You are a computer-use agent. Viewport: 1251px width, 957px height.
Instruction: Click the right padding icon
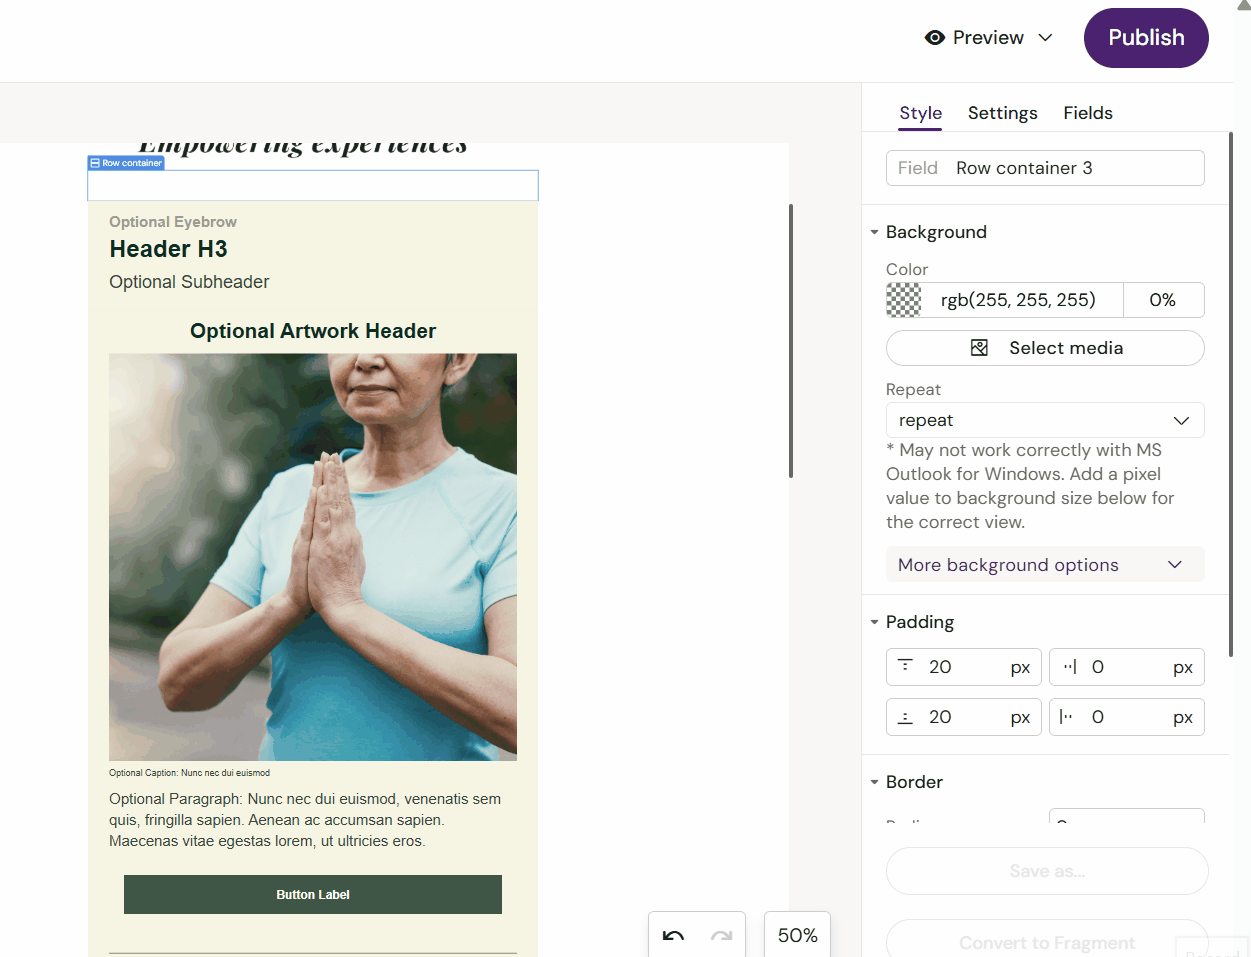pos(1069,667)
